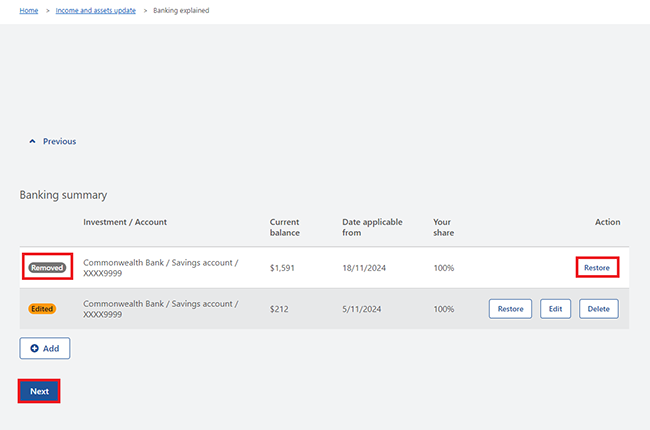Viewport: 650px width, 430px height.
Task: Select the Banking summary heading
Action: click(x=63, y=195)
